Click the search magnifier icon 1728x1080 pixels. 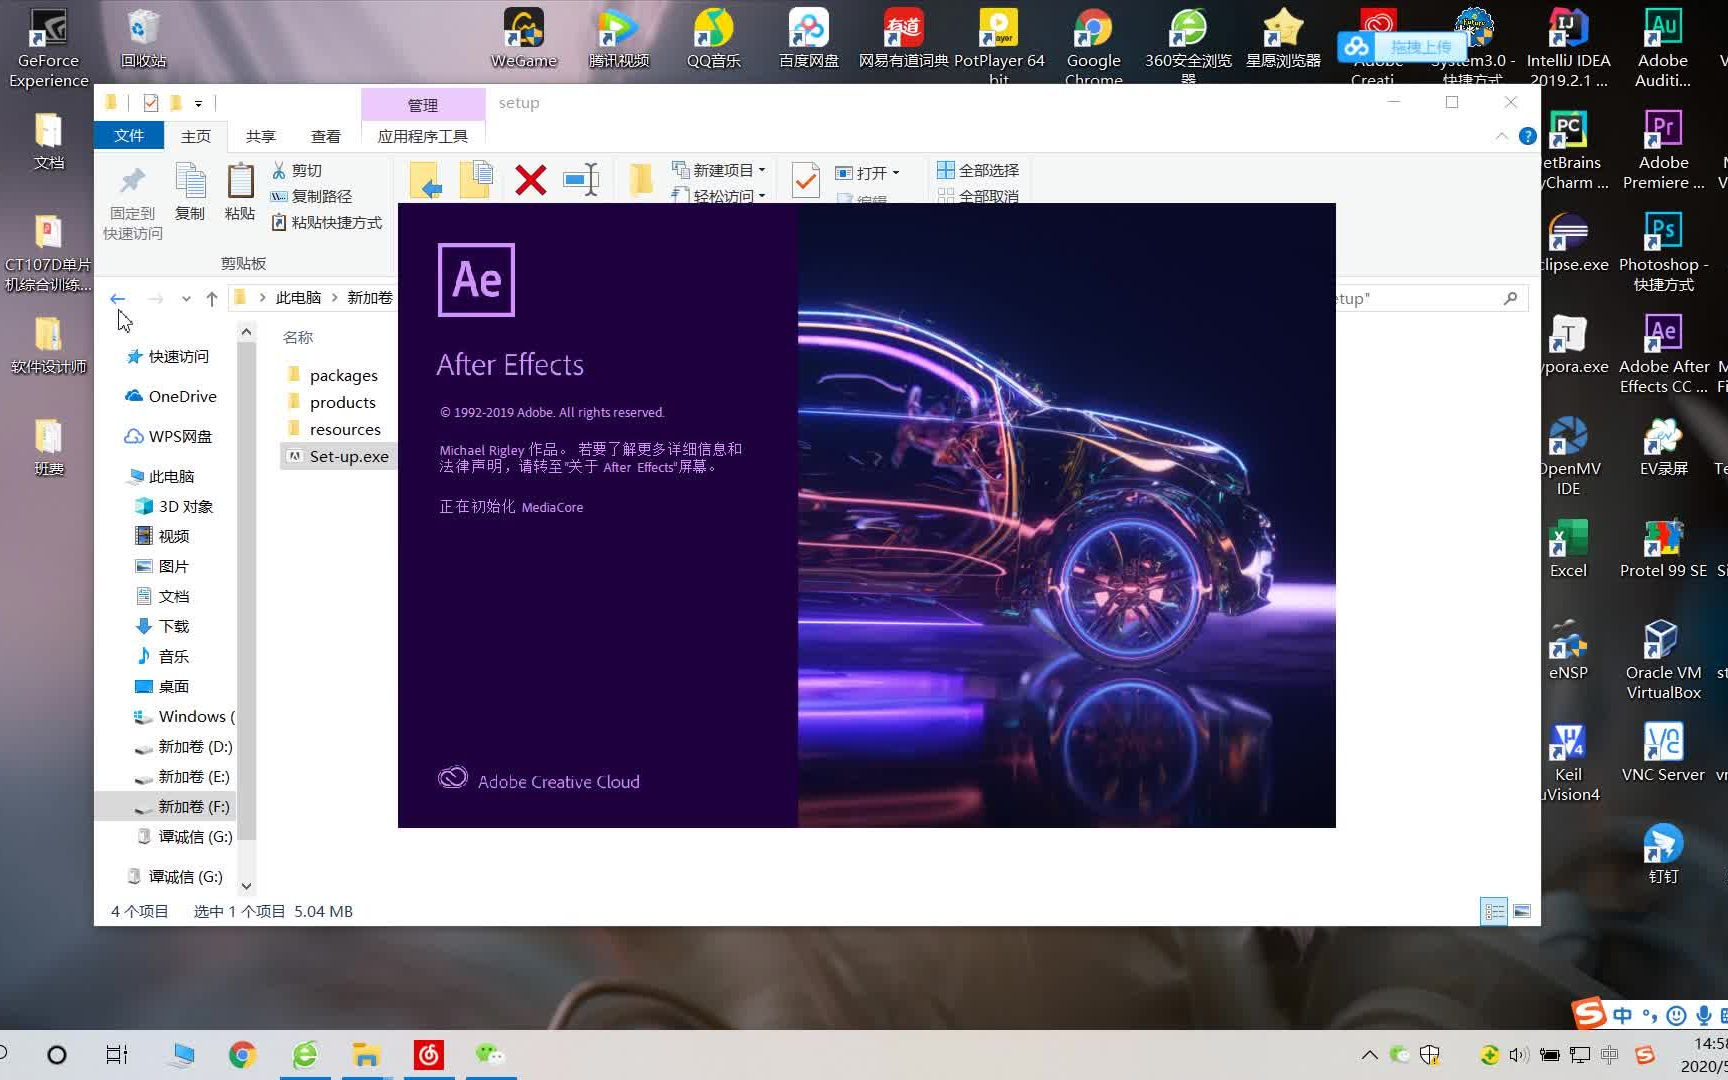[1510, 298]
